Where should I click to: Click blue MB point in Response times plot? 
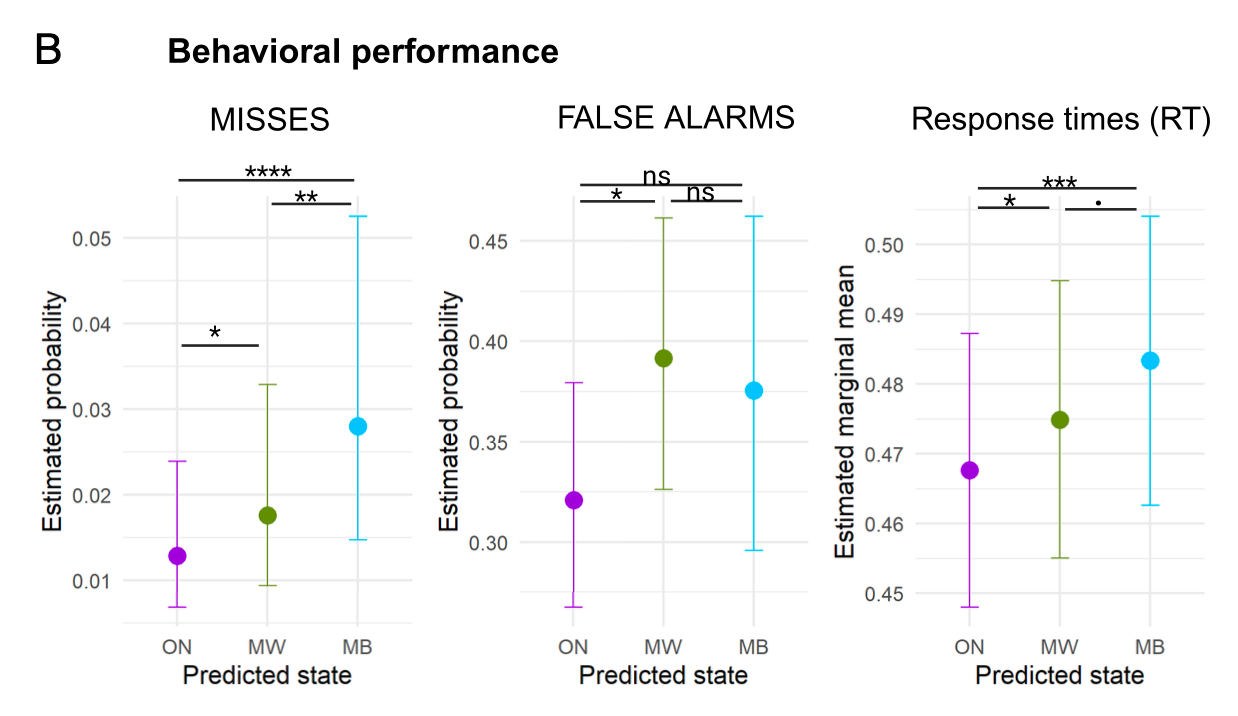pos(1150,360)
